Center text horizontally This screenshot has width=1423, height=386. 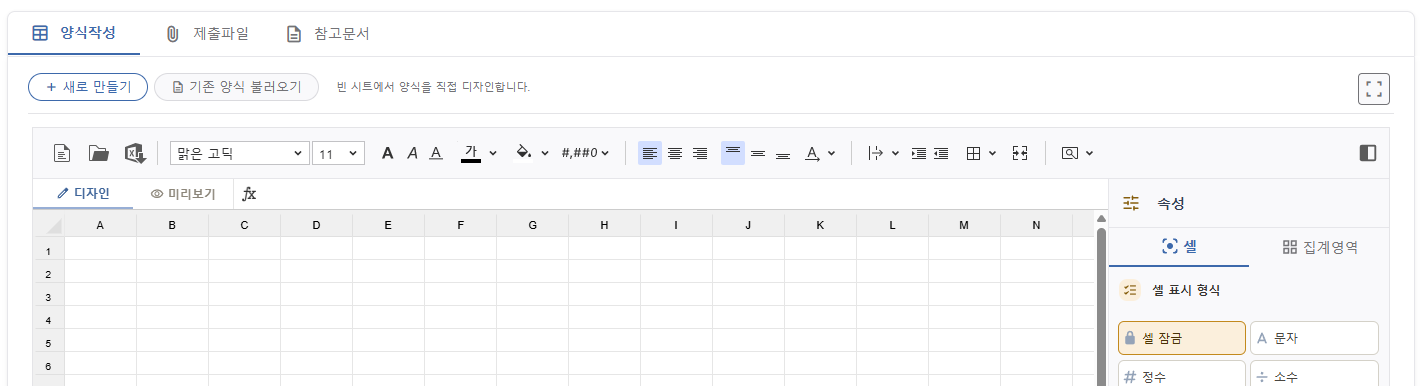(x=675, y=153)
